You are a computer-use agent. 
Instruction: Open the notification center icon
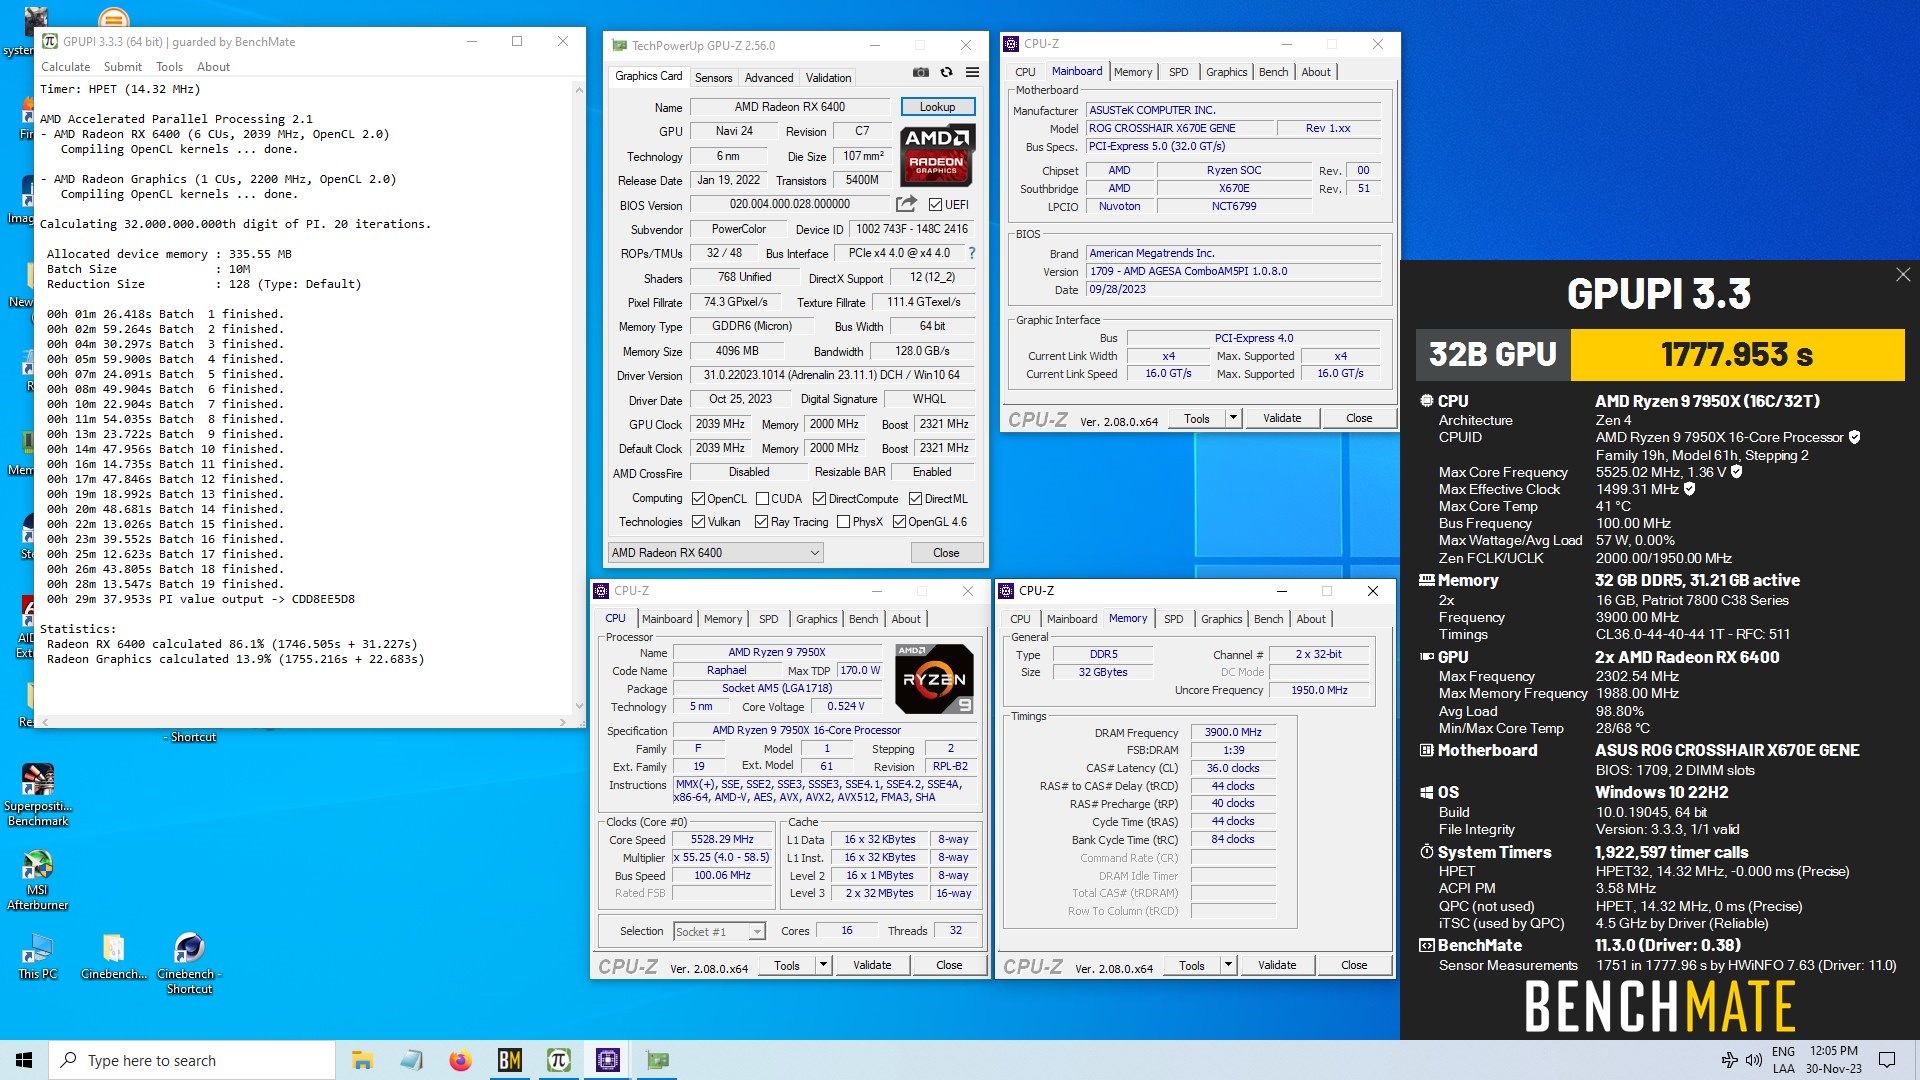[x=1887, y=1060]
